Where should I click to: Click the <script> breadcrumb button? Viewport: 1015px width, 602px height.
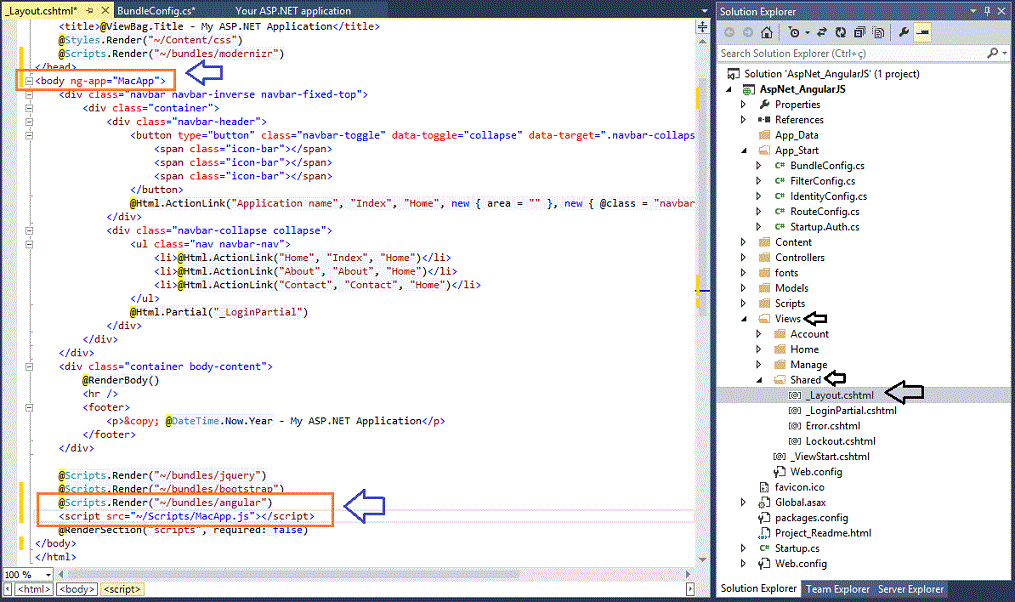123,589
